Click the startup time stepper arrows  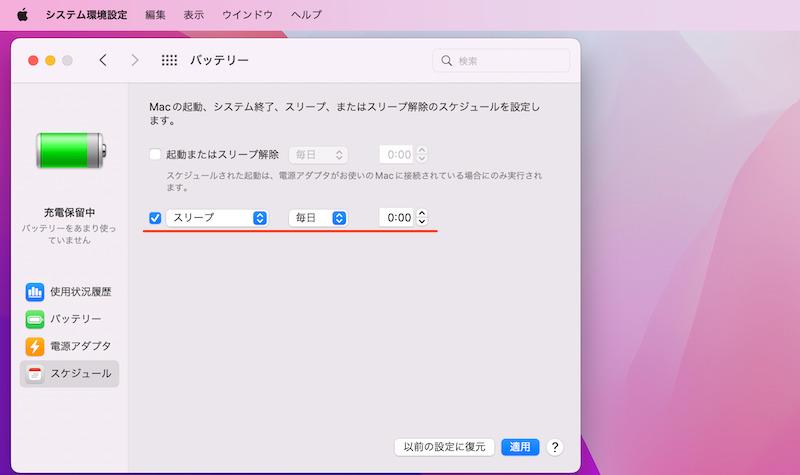[421, 155]
